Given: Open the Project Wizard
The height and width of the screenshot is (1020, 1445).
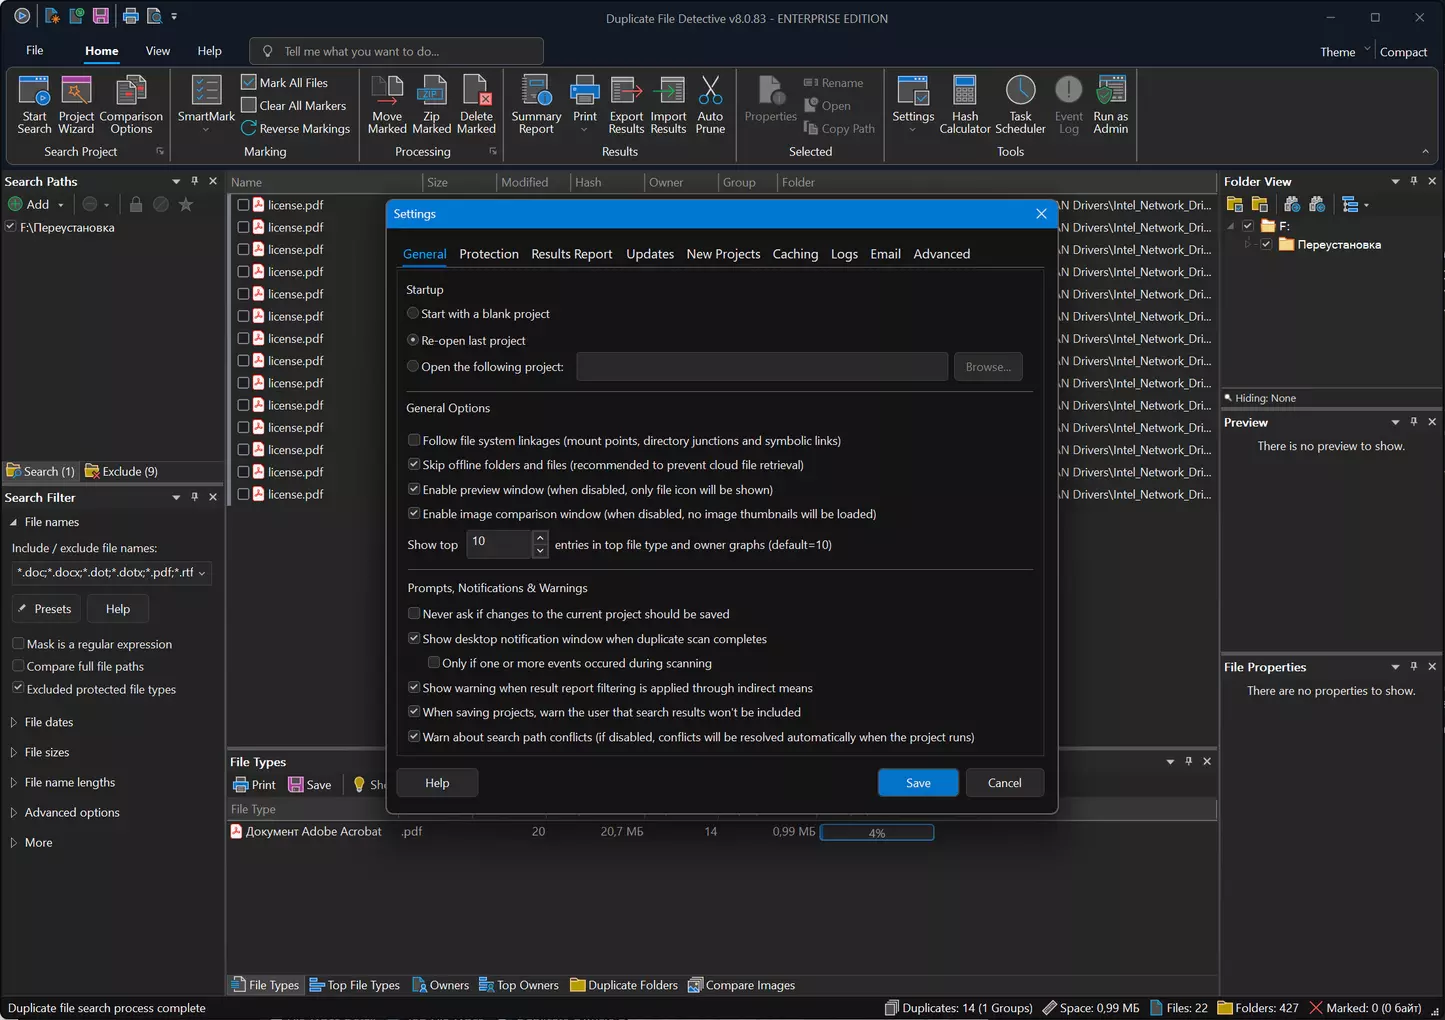Looking at the screenshot, I should coord(76,105).
